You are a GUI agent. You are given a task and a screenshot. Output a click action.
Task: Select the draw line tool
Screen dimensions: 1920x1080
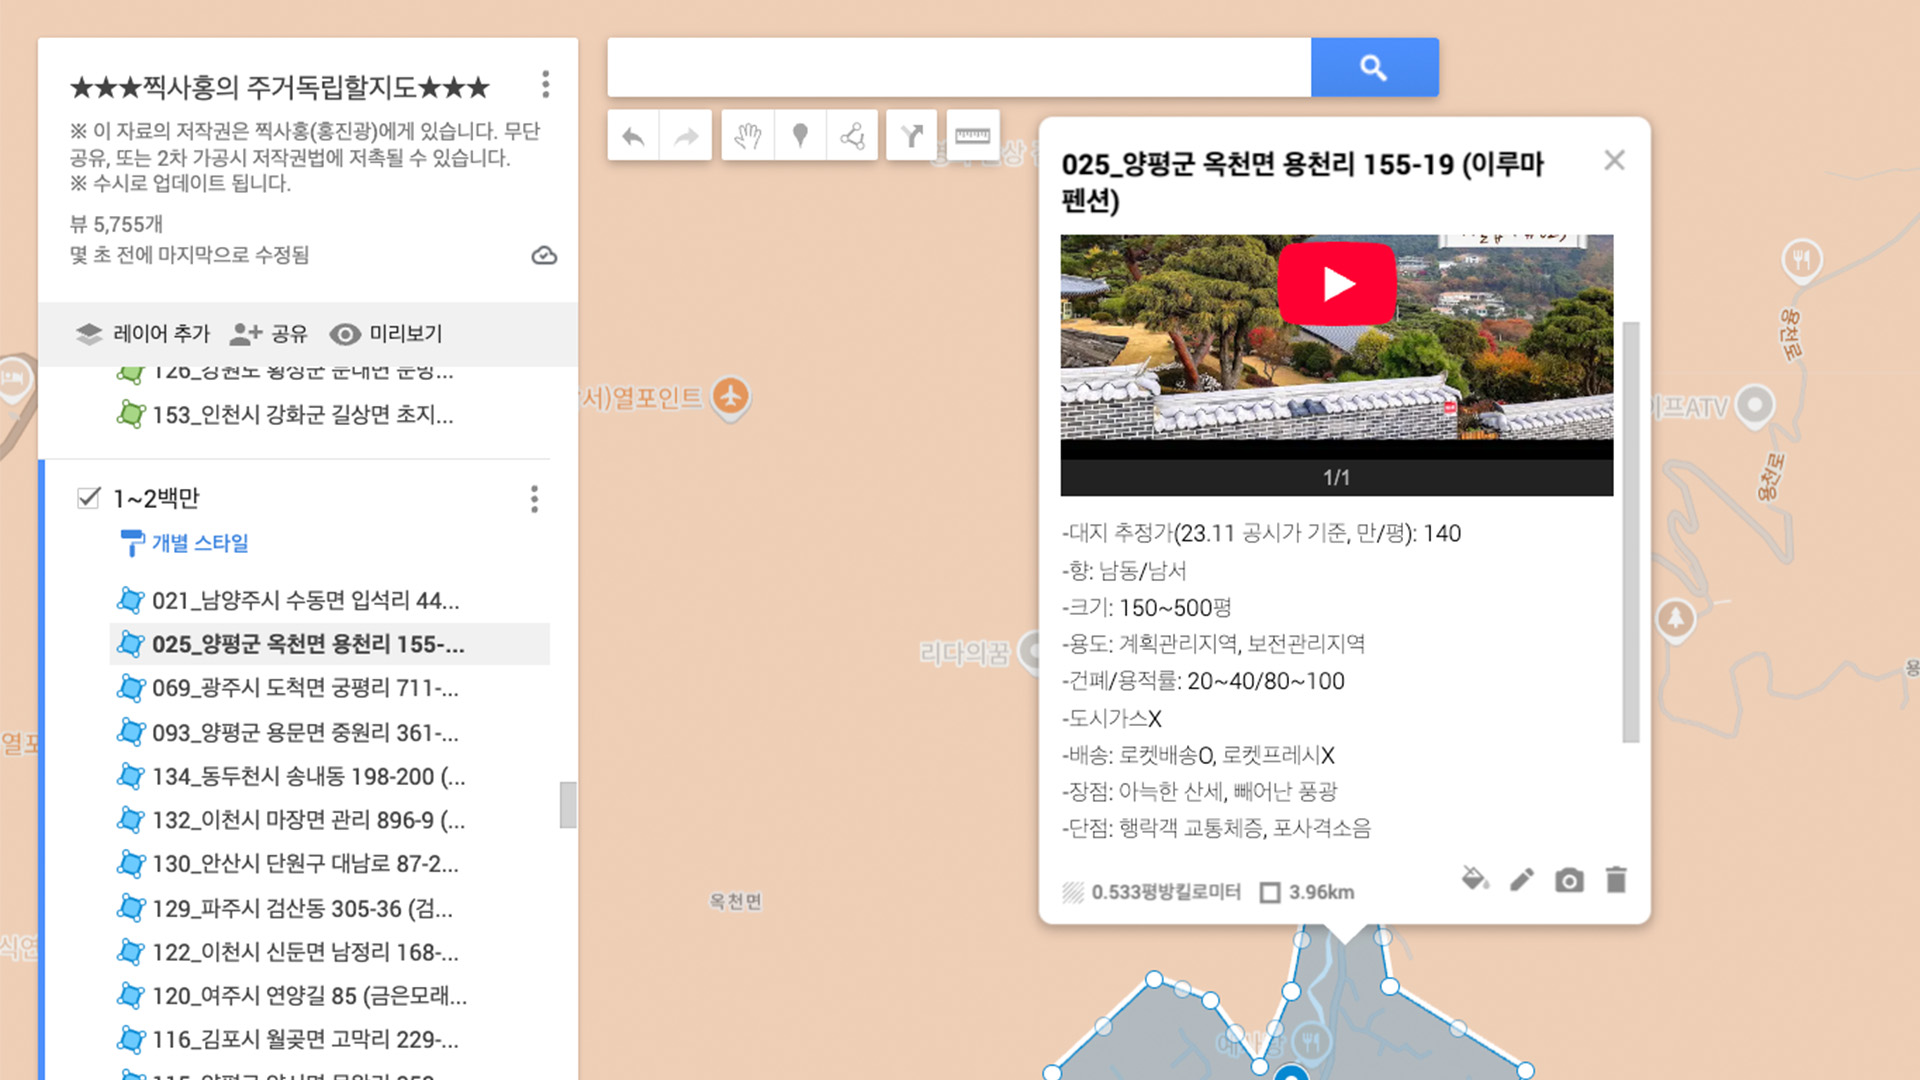pyautogui.click(x=852, y=136)
